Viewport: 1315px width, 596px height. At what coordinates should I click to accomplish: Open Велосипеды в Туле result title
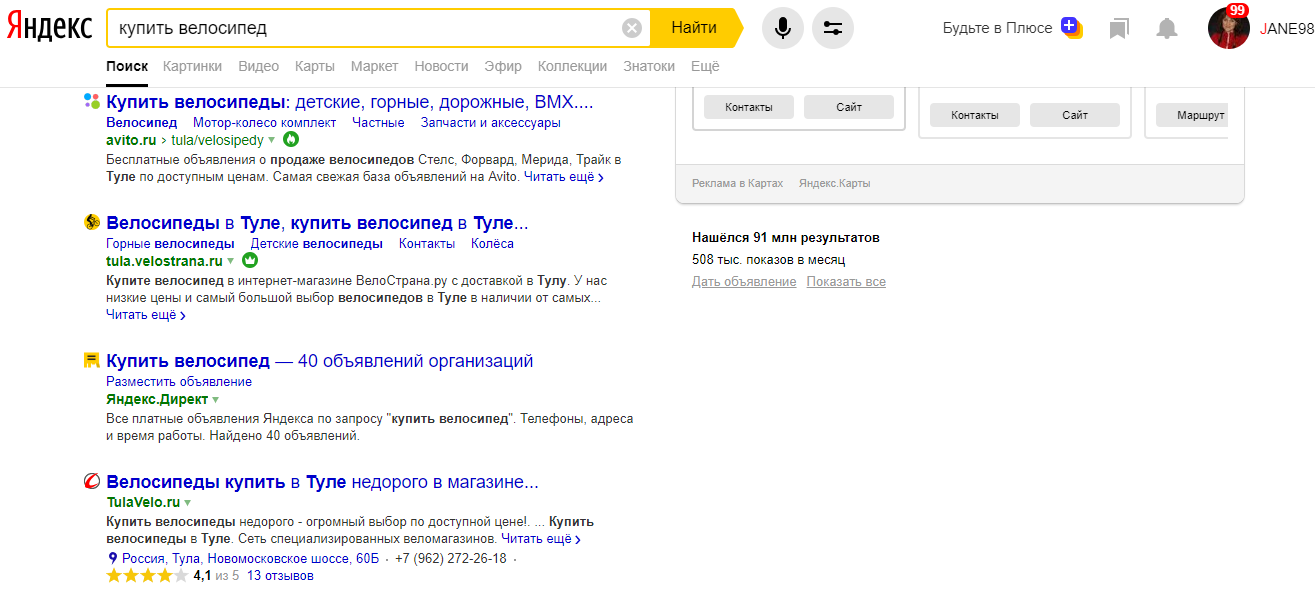317,222
